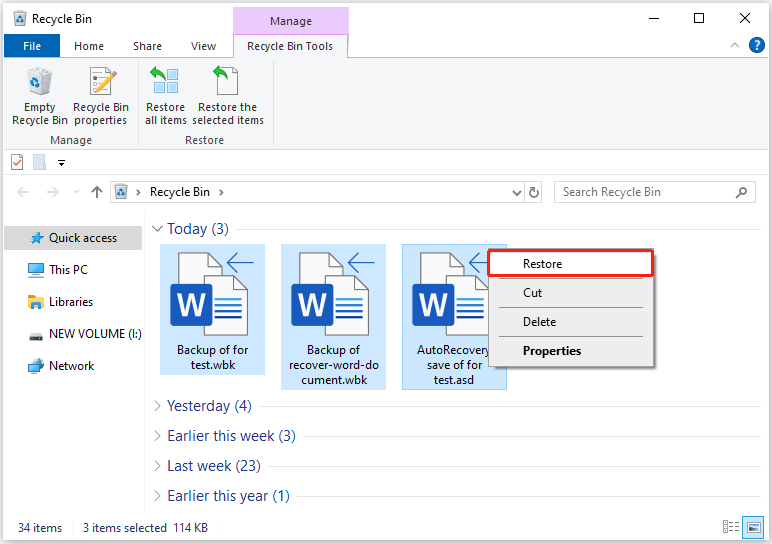Open Recycle Bin properties

[x=101, y=97]
